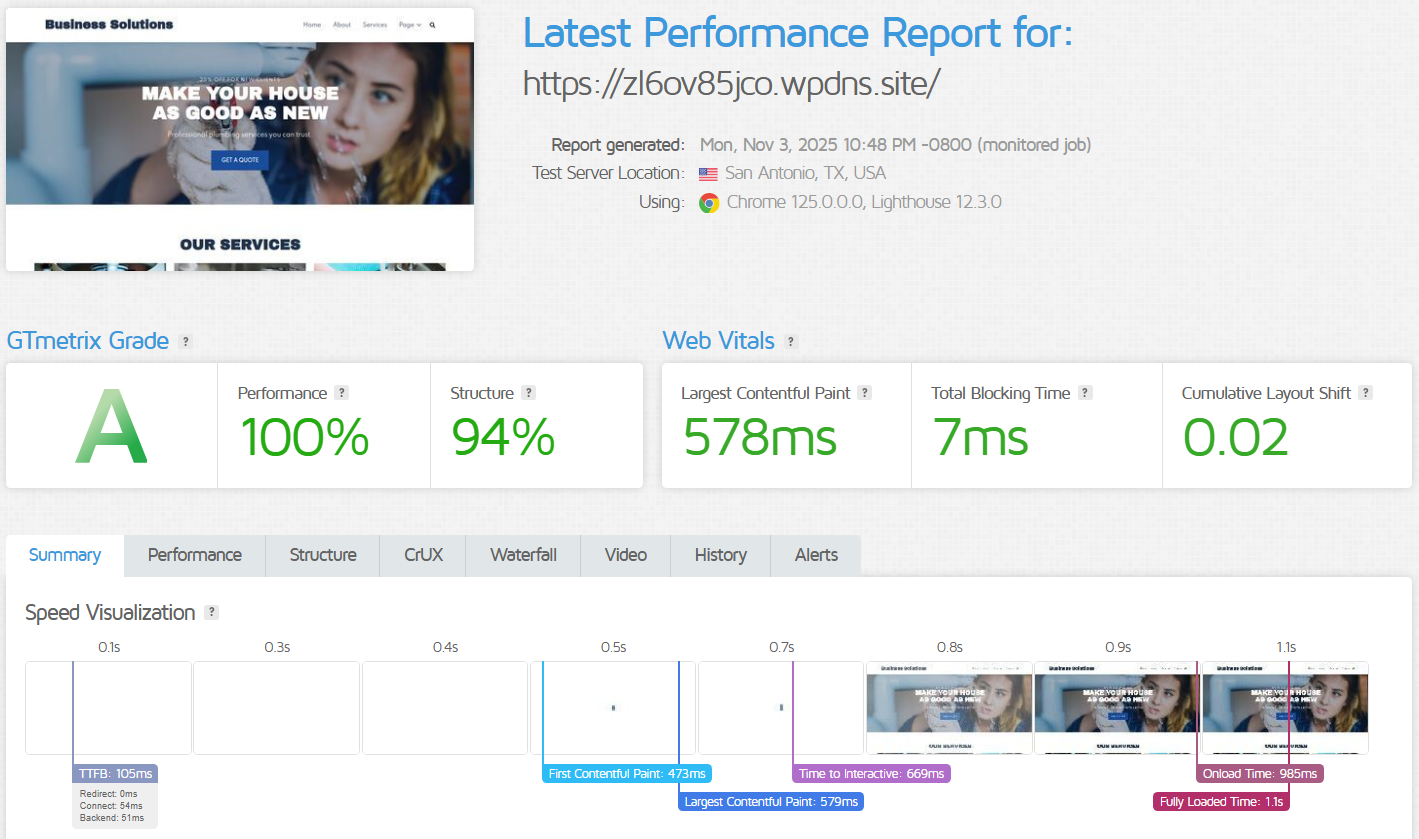Click help icon next to Speed Visualization
1419x839 pixels.
[211, 612]
